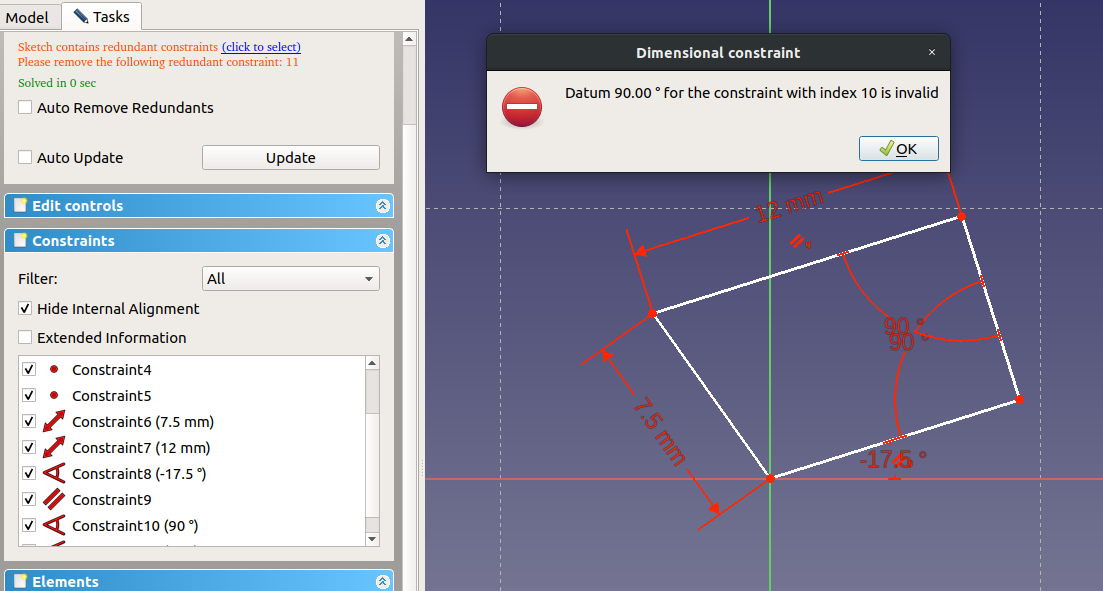The image size is (1103, 591).
Task: Select the Tasks tab
Action: [x=102, y=17]
